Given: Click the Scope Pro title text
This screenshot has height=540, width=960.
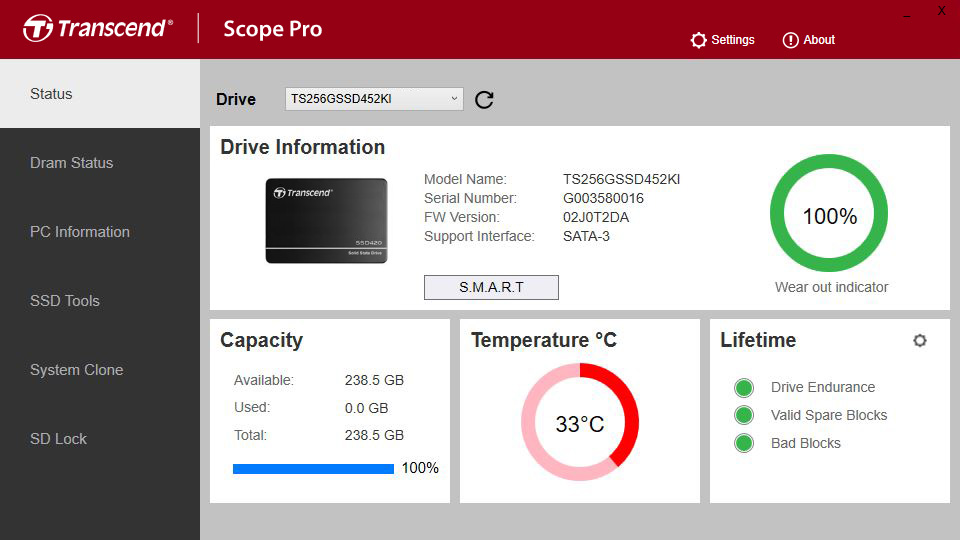Looking at the screenshot, I should tap(272, 29).
